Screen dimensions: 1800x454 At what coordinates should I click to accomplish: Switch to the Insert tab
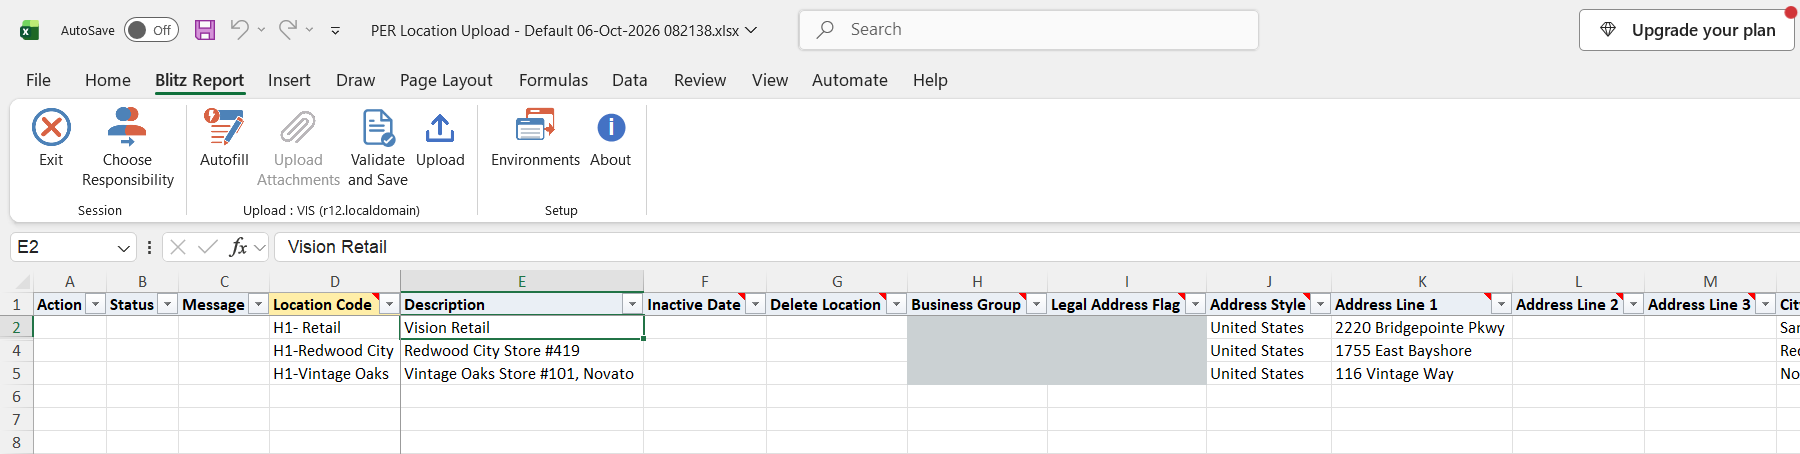point(289,80)
